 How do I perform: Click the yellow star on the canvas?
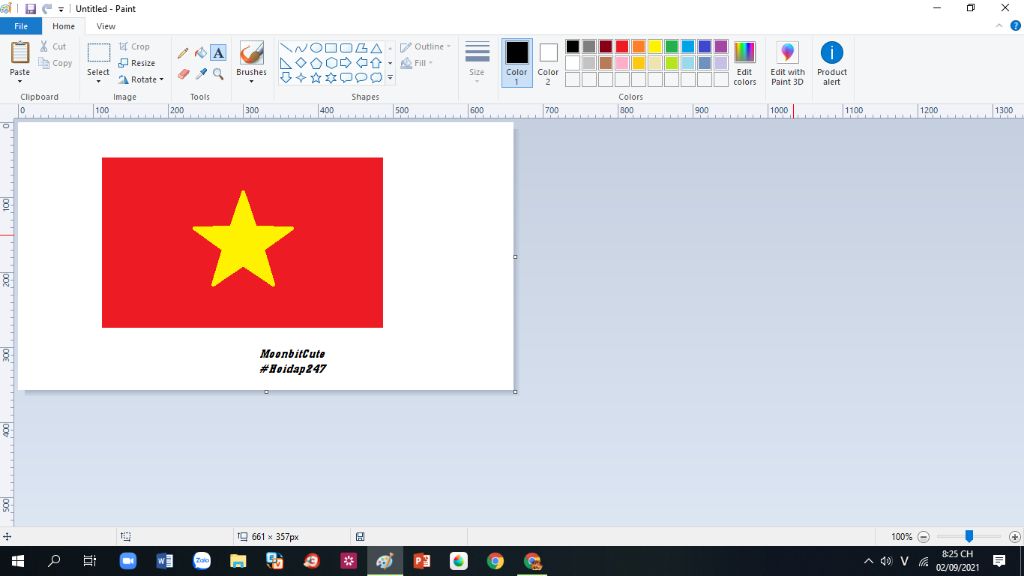(x=243, y=240)
